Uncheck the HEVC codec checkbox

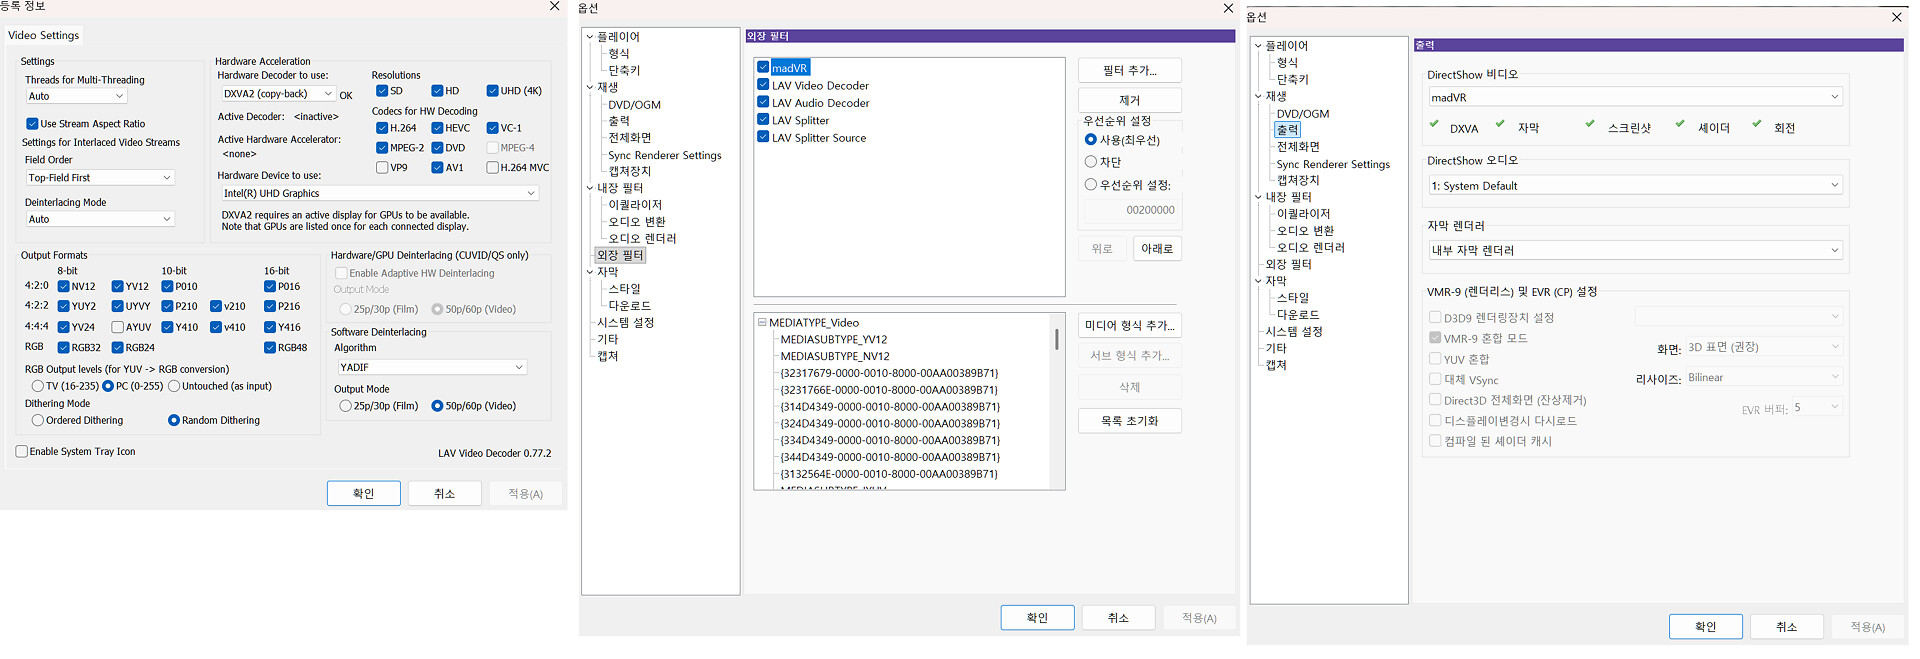pos(437,128)
